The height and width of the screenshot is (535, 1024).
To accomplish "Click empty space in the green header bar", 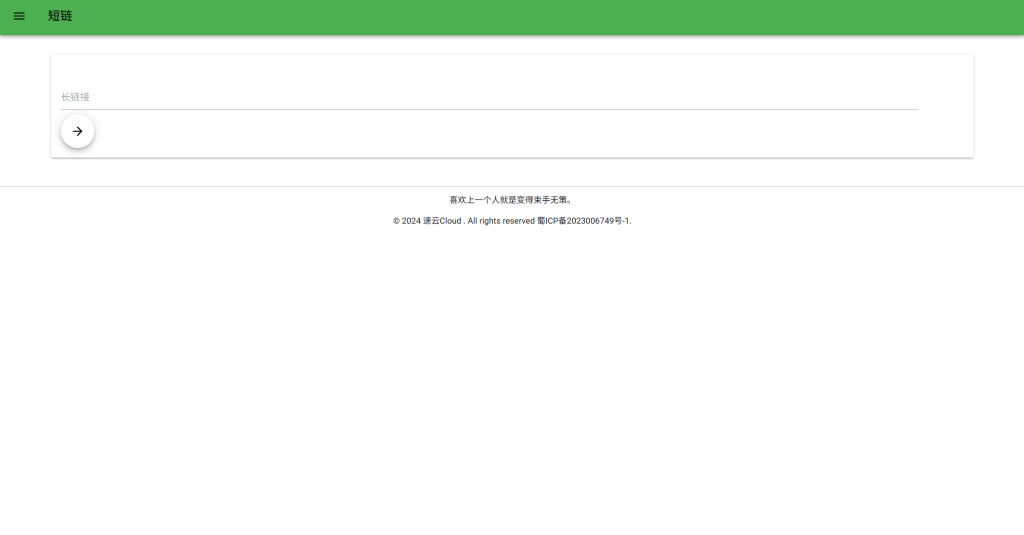I will (500, 16).
